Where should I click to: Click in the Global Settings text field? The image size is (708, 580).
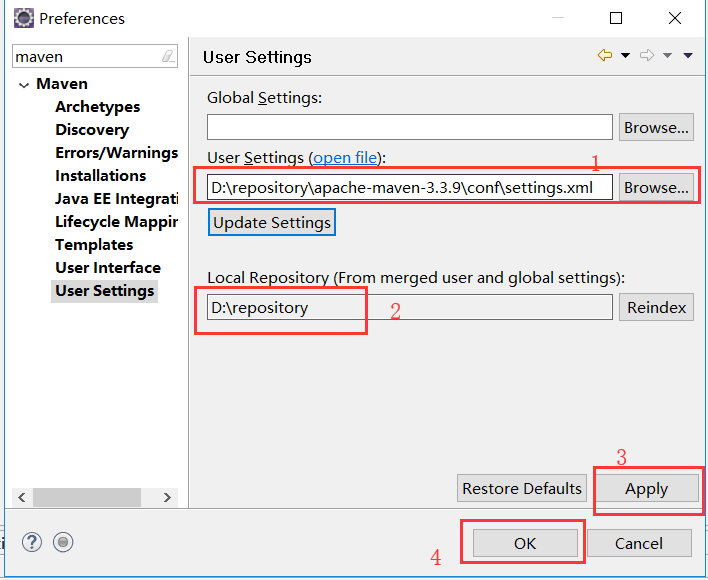point(409,128)
